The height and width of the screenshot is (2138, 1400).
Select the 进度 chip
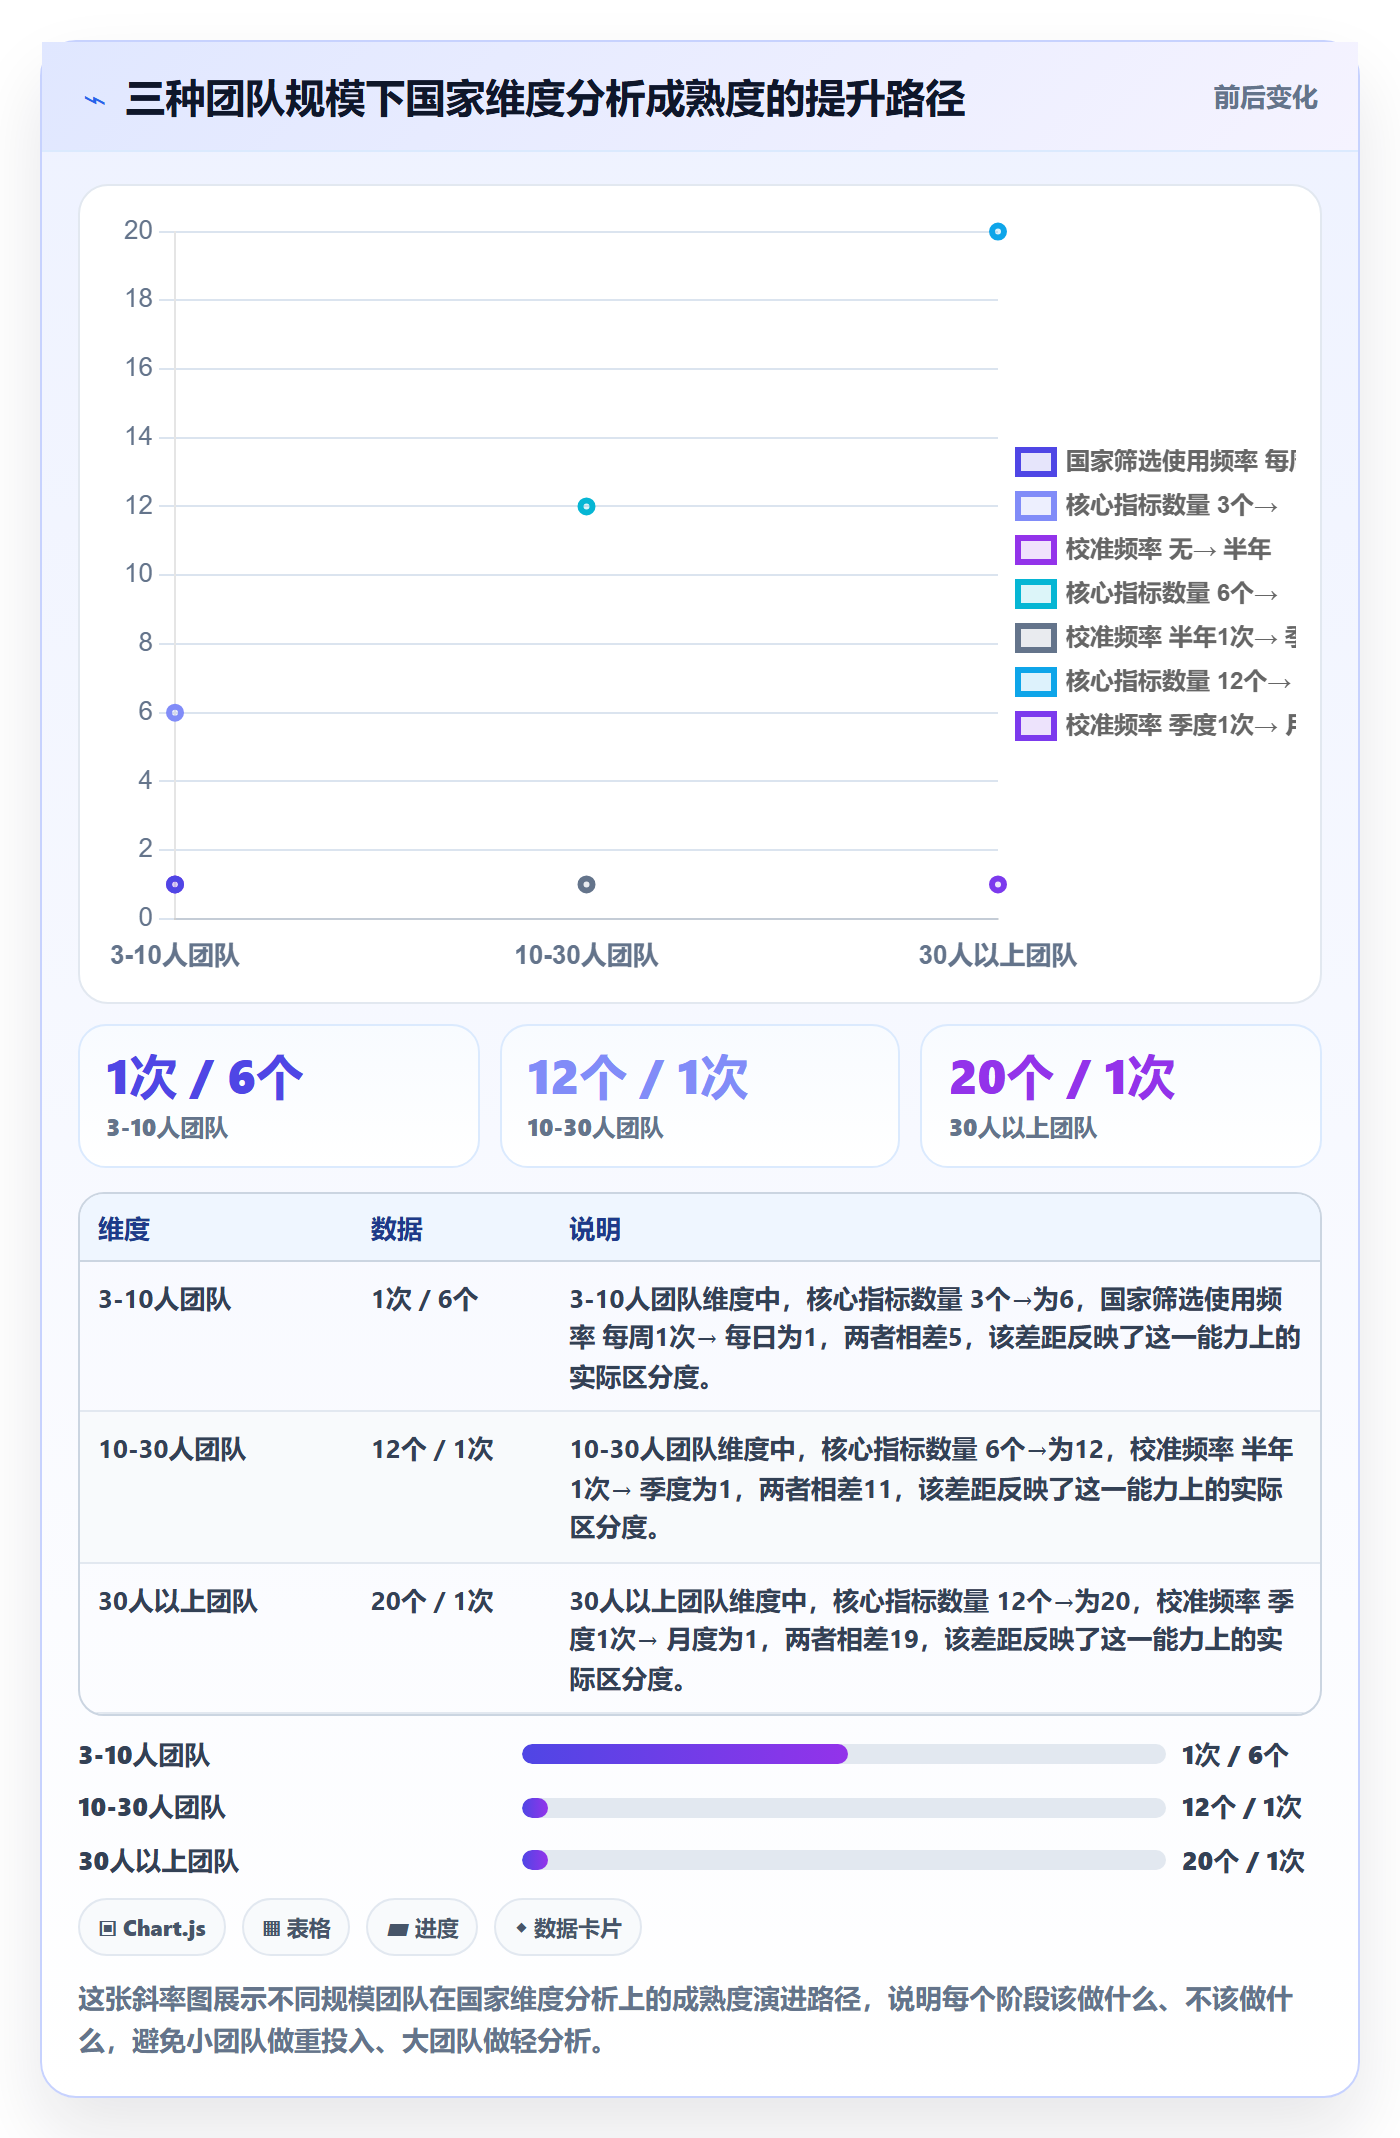[x=422, y=1928]
